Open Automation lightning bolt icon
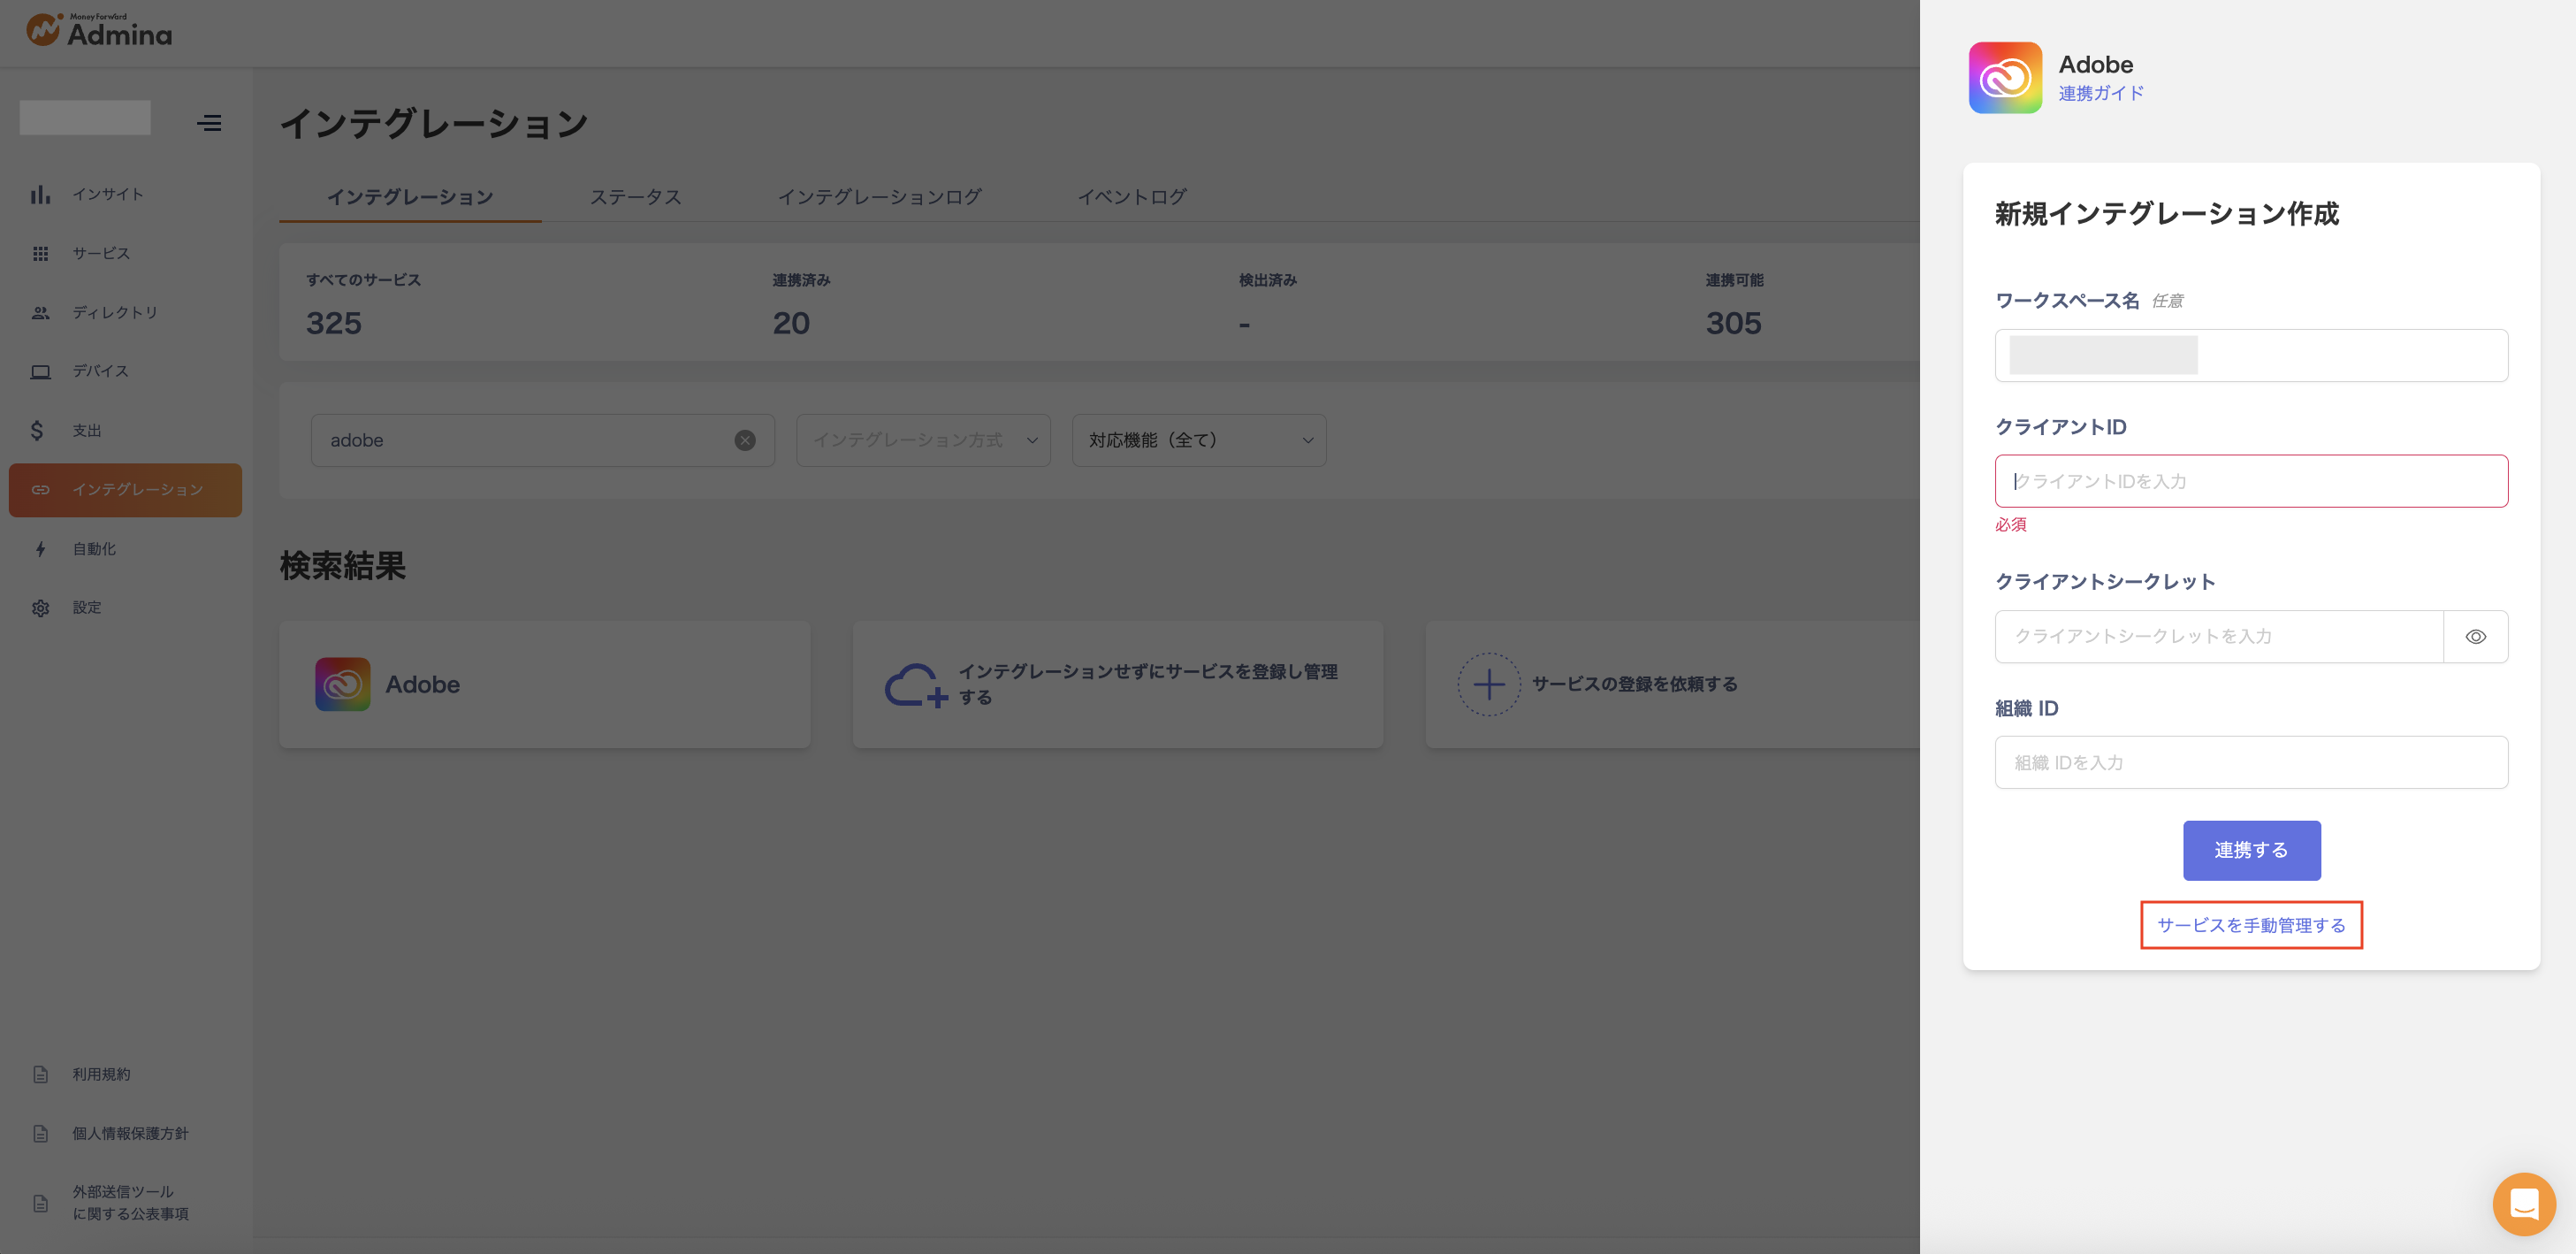This screenshot has height=1254, width=2576. point(40,549)
